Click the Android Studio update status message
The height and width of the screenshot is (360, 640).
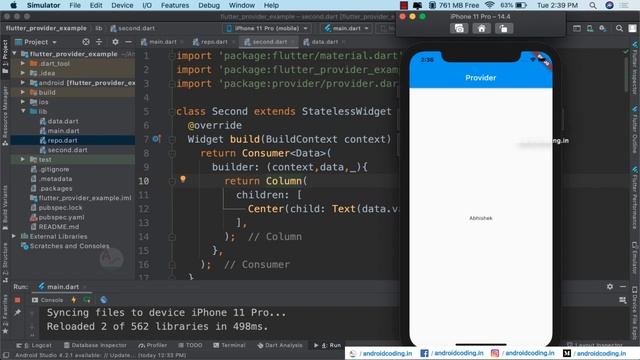click(x=100, y=356)
